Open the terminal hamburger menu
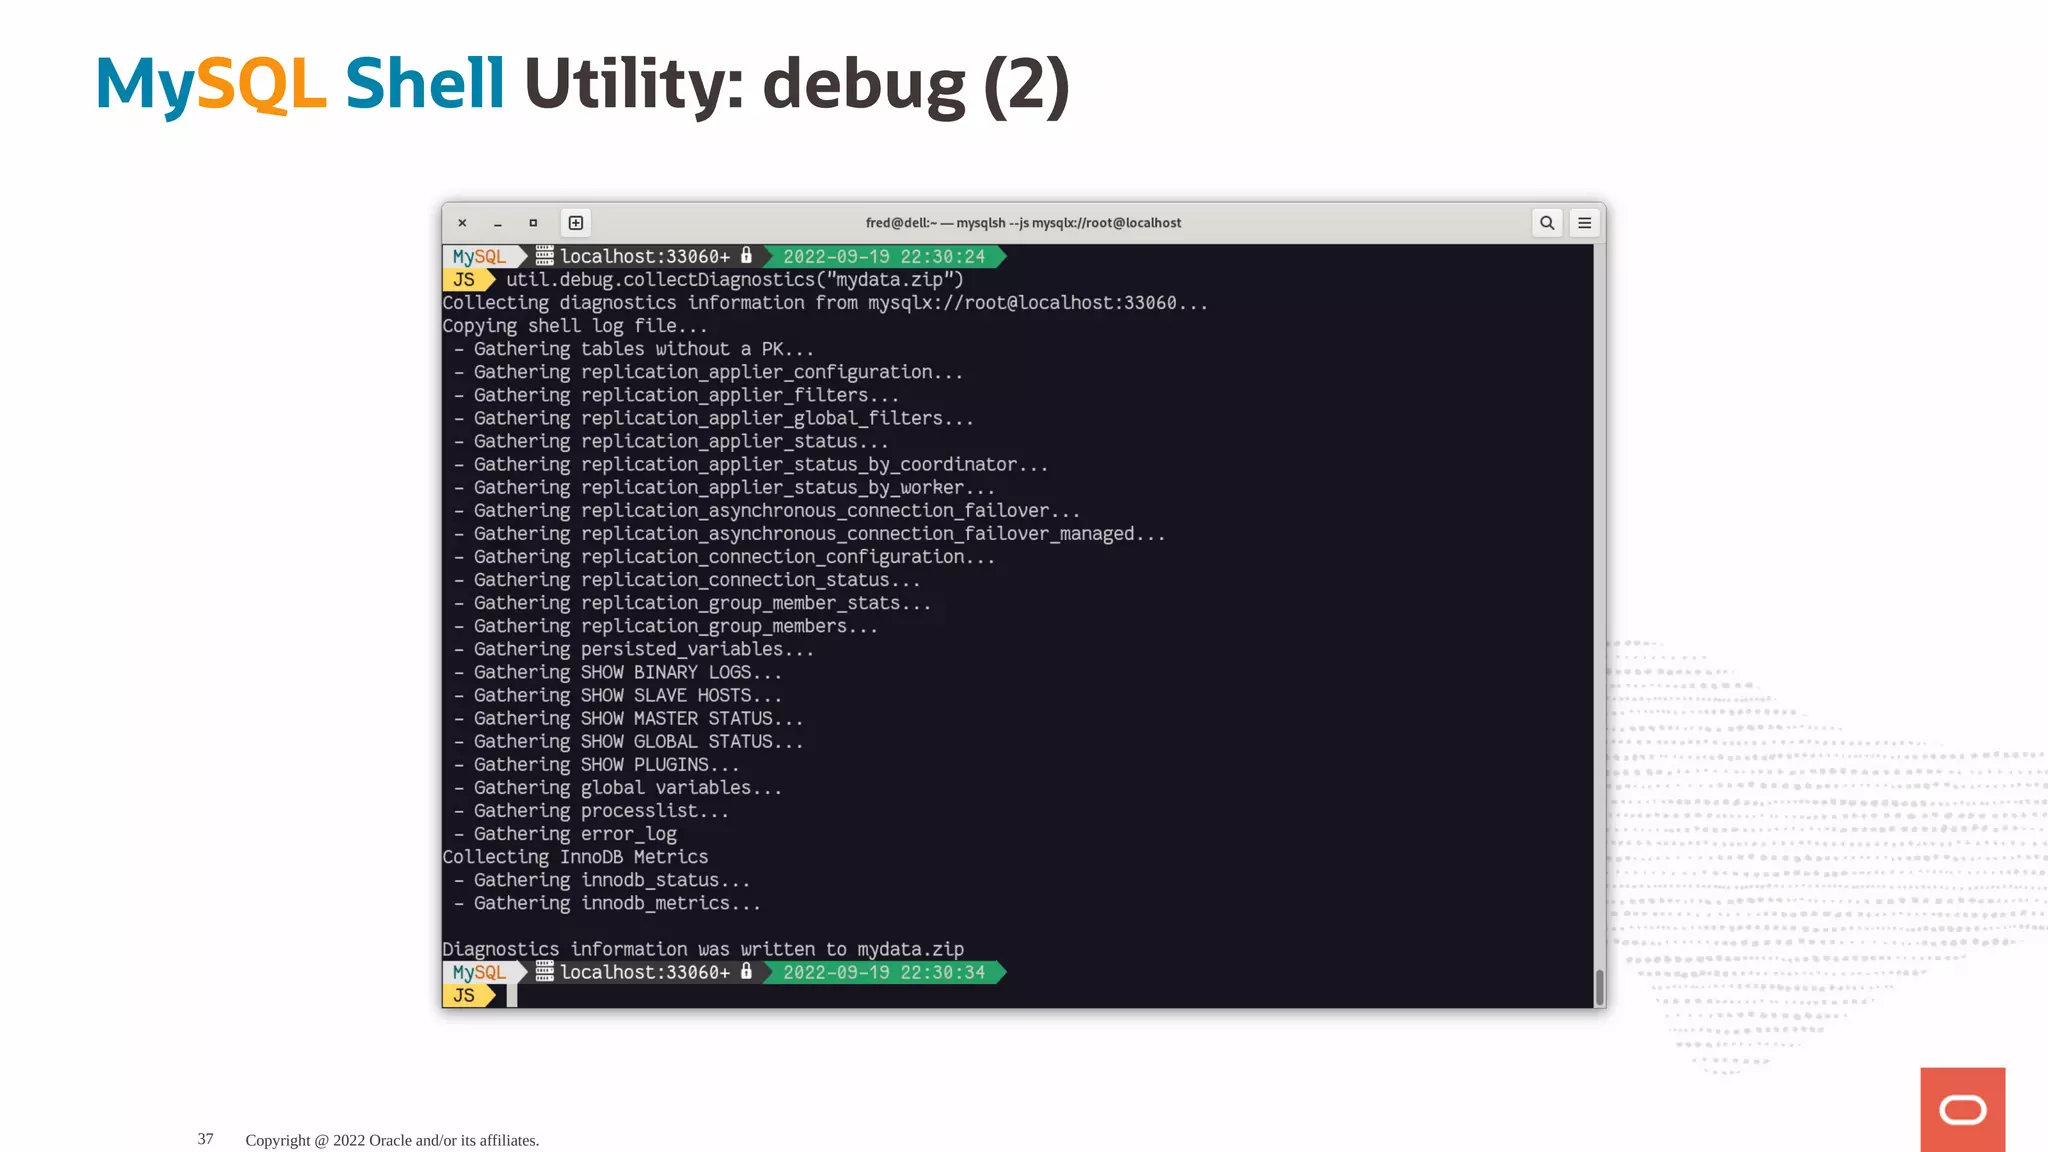Viewport: 2048px width, 1152px height. (x=1584, y=223)
